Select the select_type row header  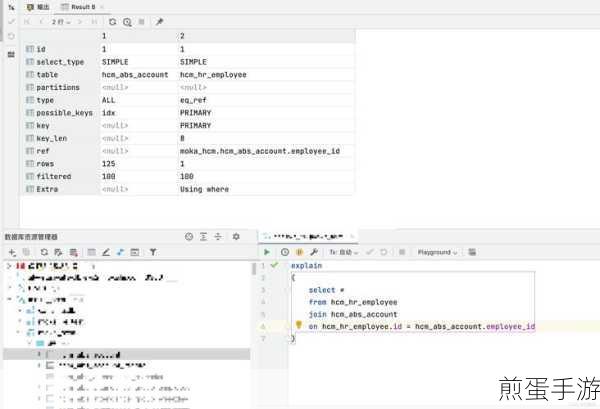(60, 62)
